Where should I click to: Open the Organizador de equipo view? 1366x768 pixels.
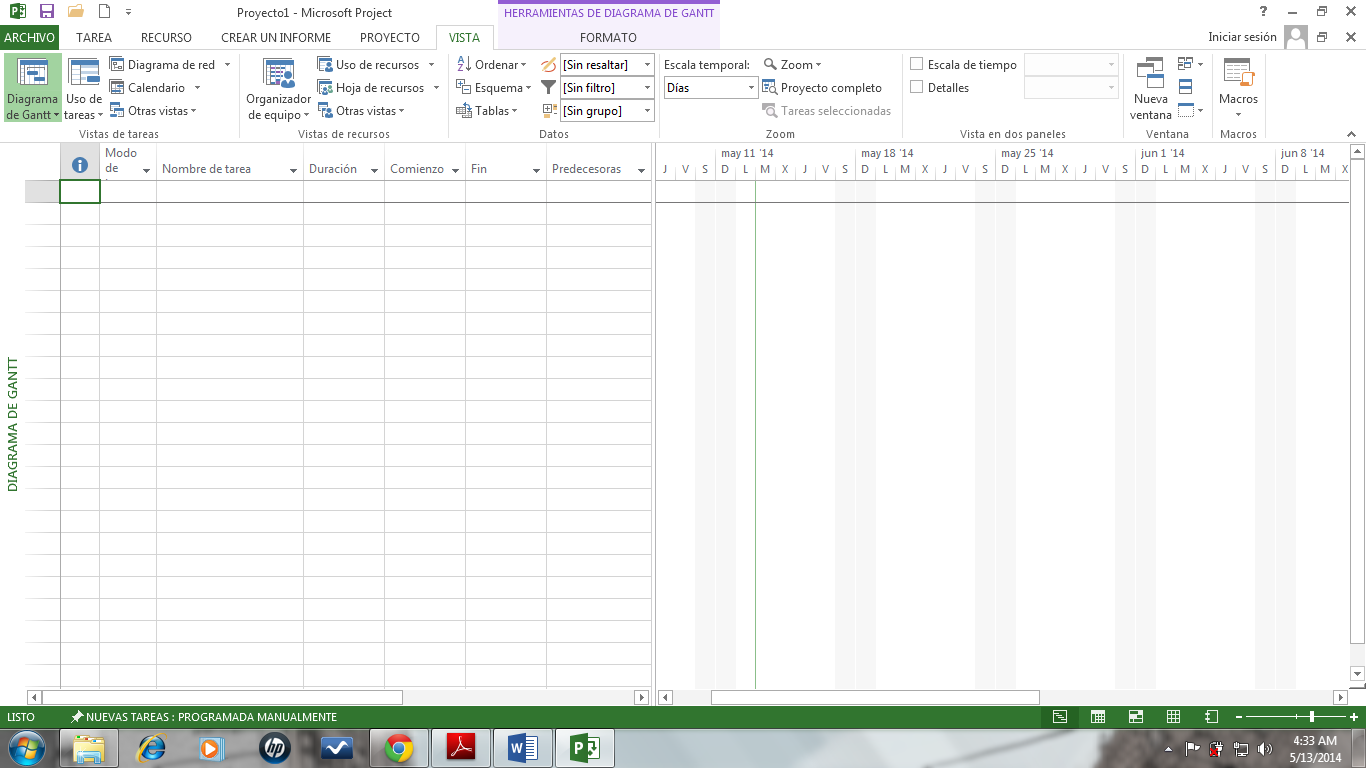[278, 75]
